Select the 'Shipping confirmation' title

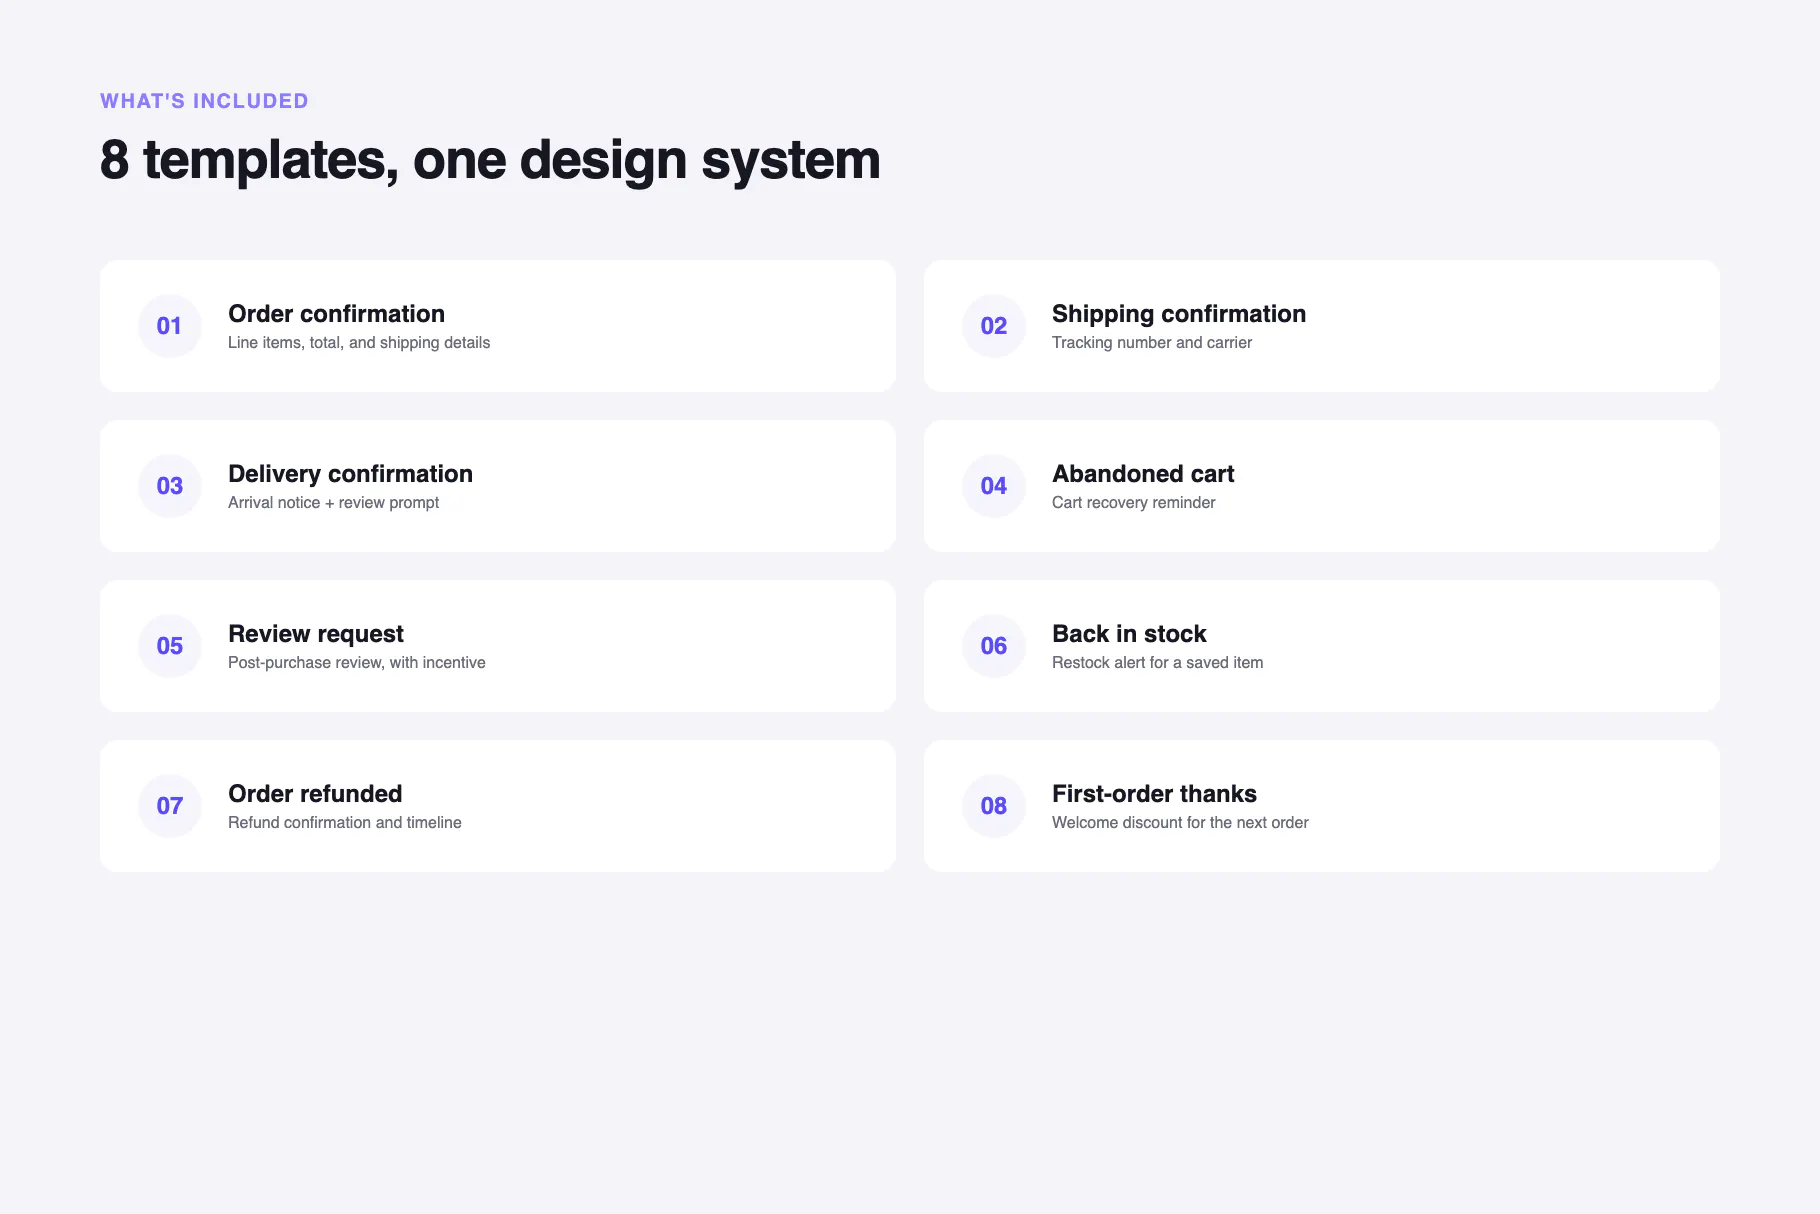1179,314
